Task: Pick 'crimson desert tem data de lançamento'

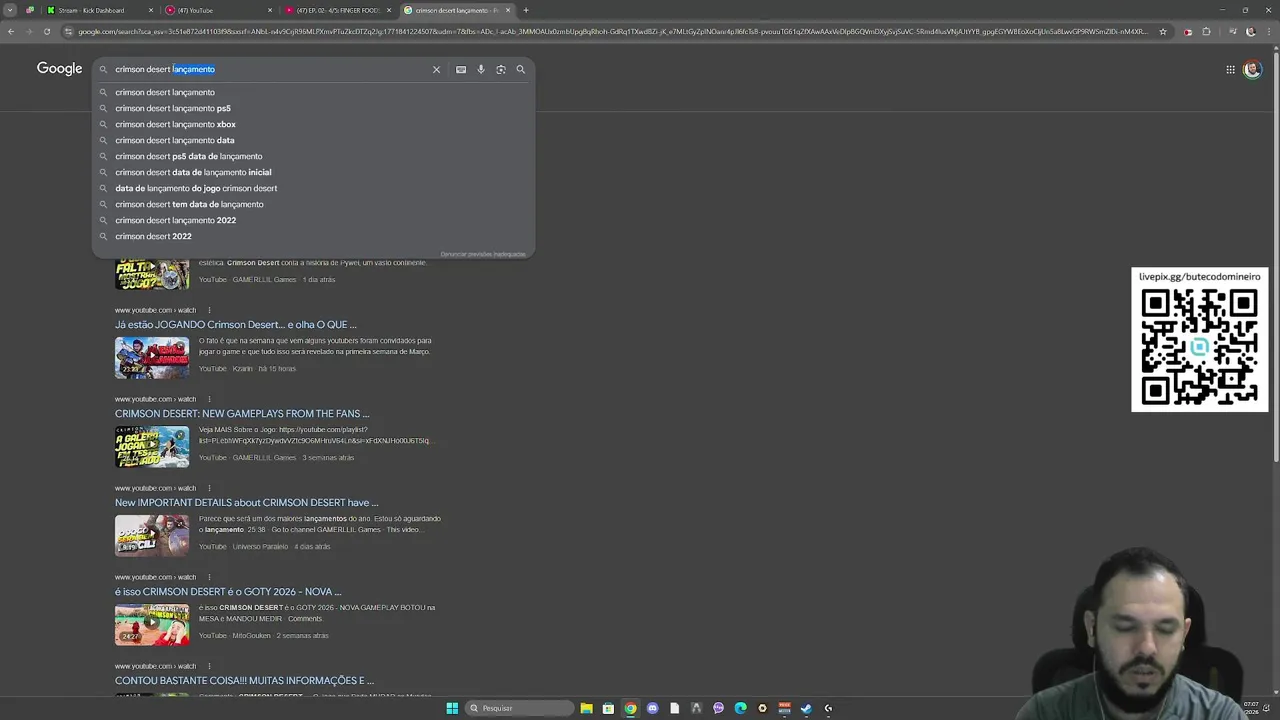Action: click(x=189, y=204)
